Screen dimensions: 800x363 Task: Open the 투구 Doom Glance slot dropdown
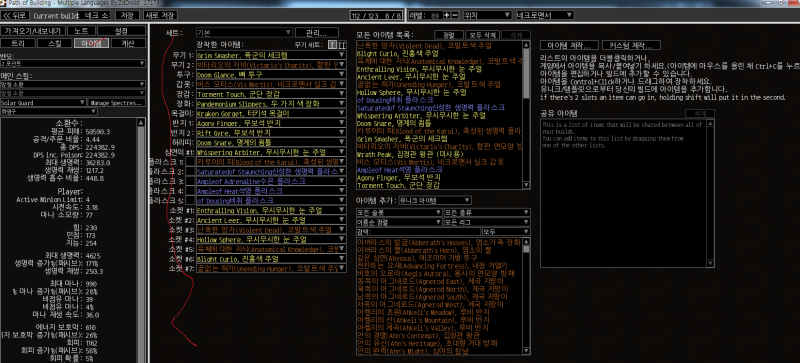[x=271, y=75]
